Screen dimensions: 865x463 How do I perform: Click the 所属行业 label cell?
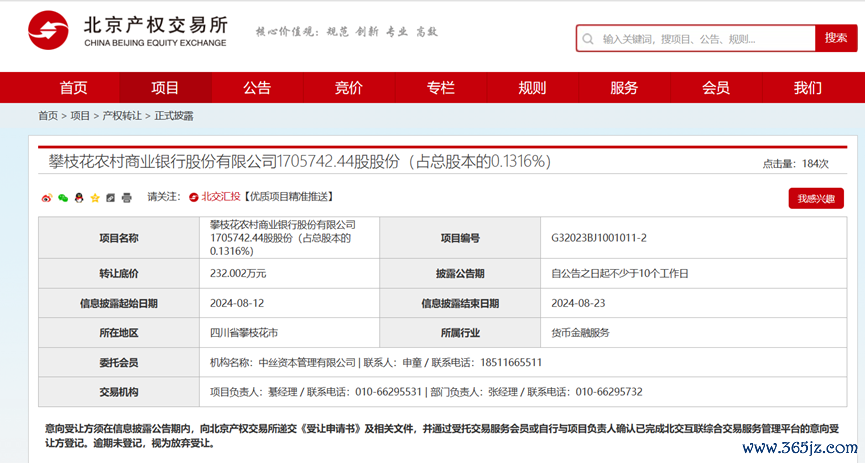coord(460,333)
